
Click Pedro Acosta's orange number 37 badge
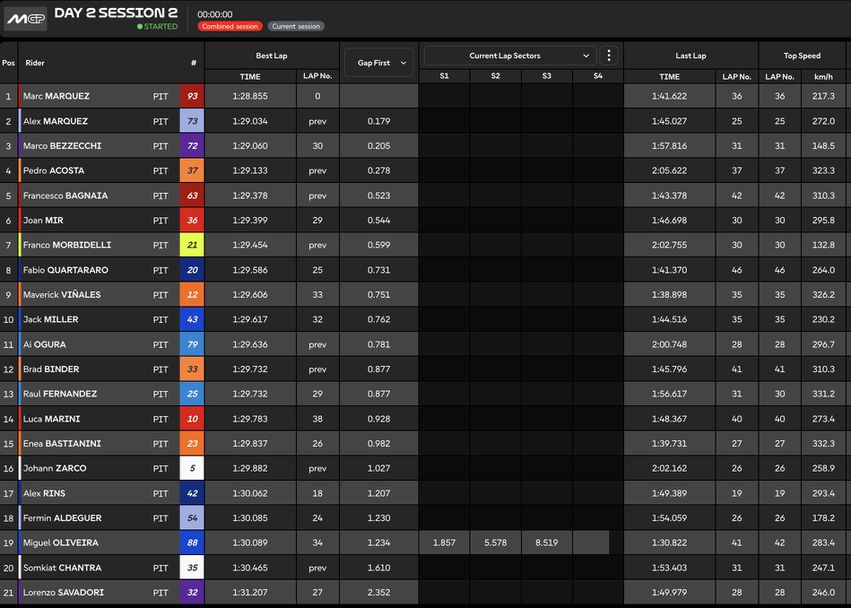pyautogui.click(x=192, y=171)
